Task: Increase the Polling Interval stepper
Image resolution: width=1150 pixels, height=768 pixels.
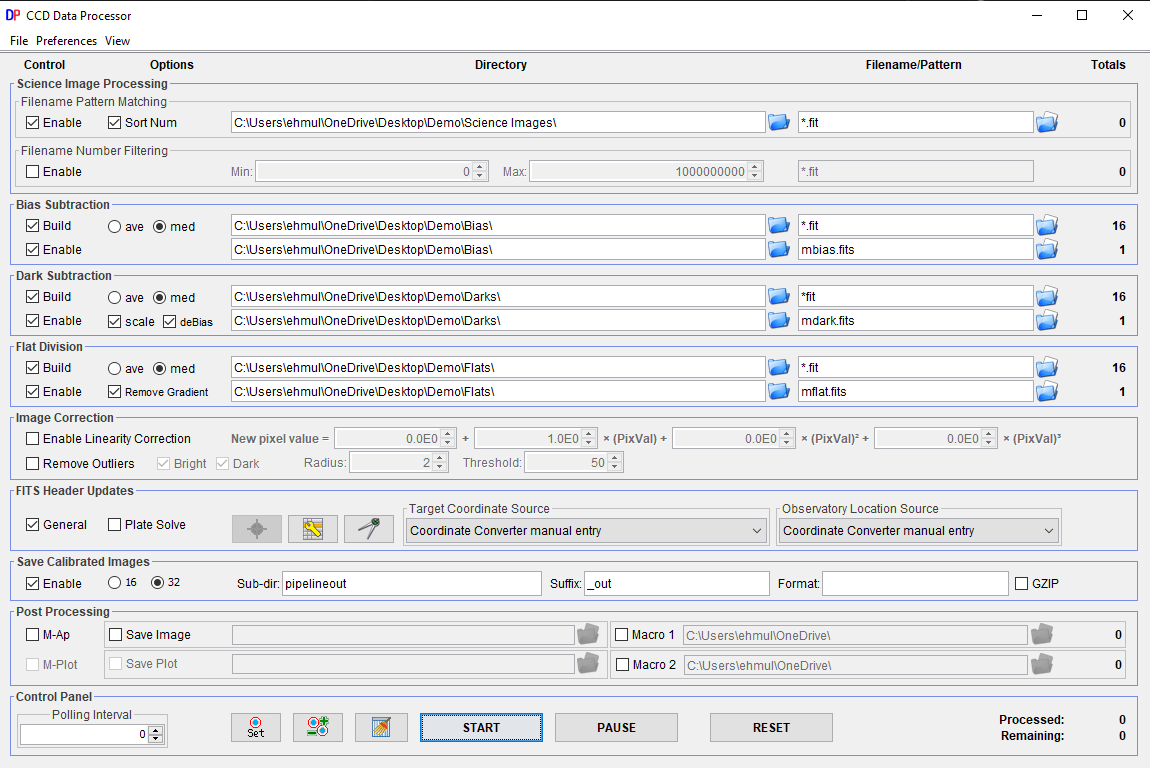Action: [156, 730]
